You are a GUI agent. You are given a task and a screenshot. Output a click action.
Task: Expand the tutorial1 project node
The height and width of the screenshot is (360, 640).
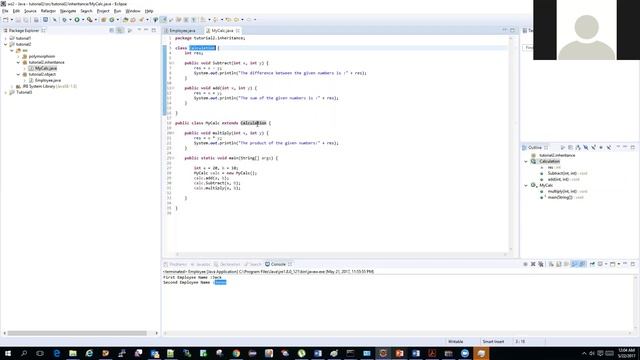coord(6,38)
